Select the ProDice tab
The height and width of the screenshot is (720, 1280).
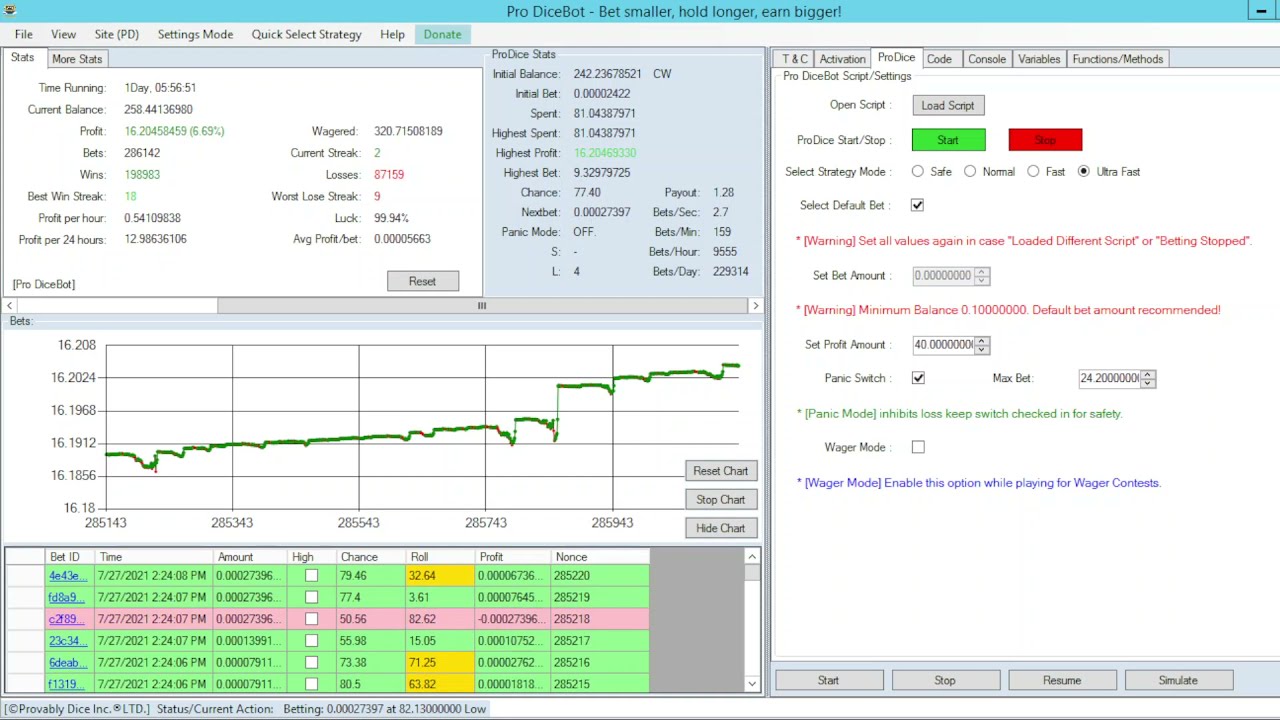896,58
